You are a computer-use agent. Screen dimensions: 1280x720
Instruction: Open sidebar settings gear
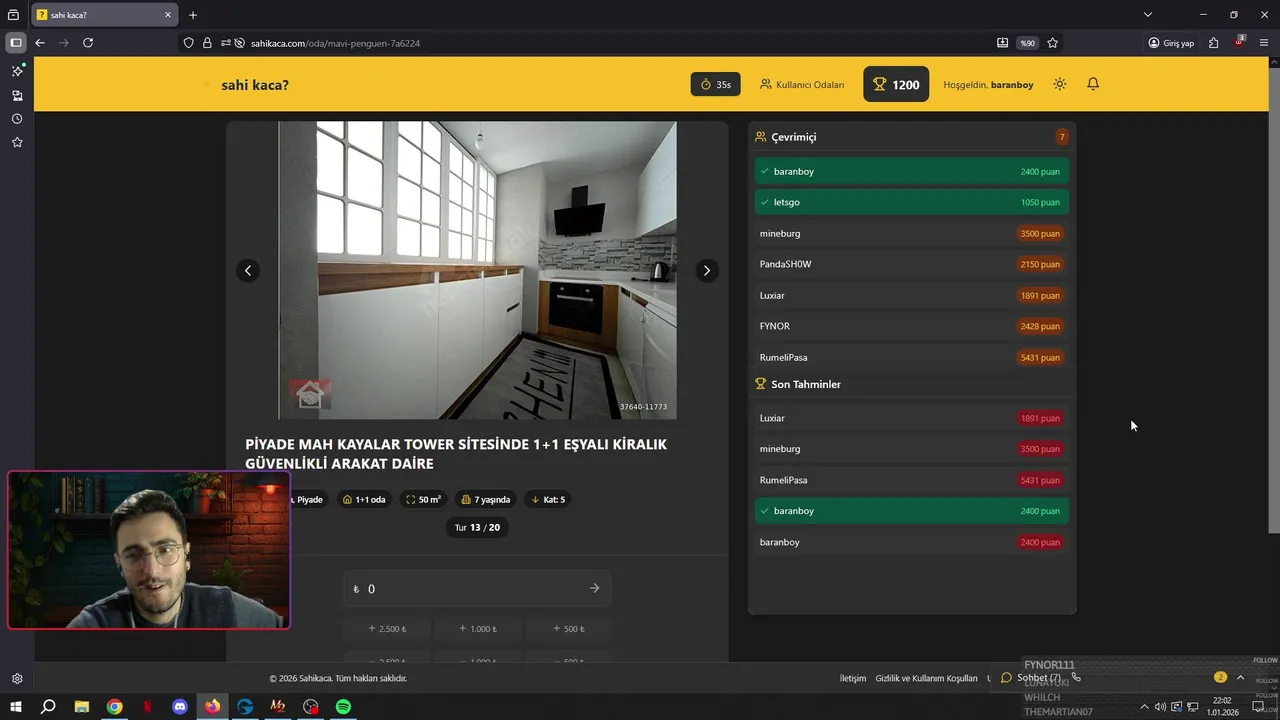17,678
